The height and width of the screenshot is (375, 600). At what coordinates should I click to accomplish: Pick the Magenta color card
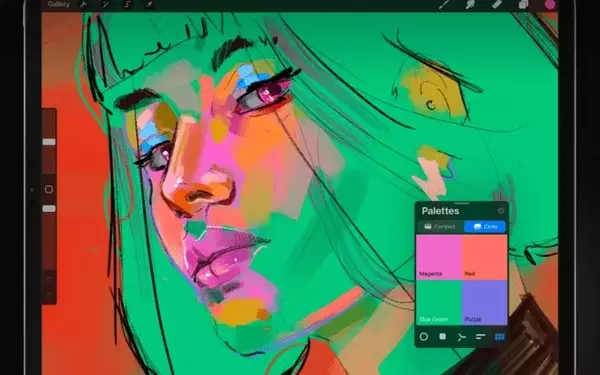[439, 258]
